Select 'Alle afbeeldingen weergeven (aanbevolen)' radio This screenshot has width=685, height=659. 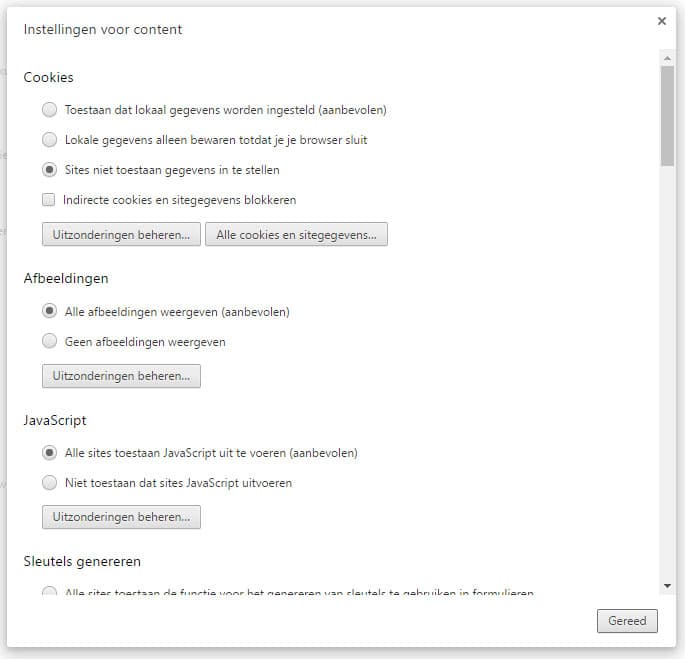(x=49, y=311)
